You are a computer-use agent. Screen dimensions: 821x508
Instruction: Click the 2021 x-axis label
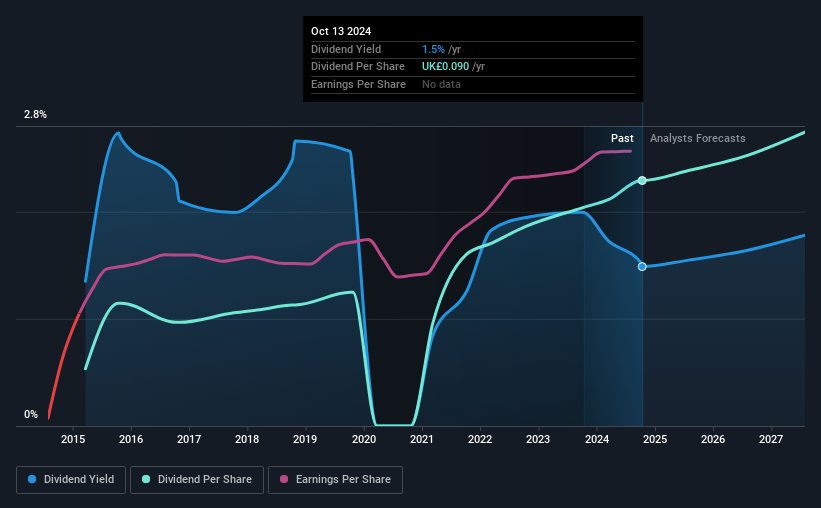421,439
